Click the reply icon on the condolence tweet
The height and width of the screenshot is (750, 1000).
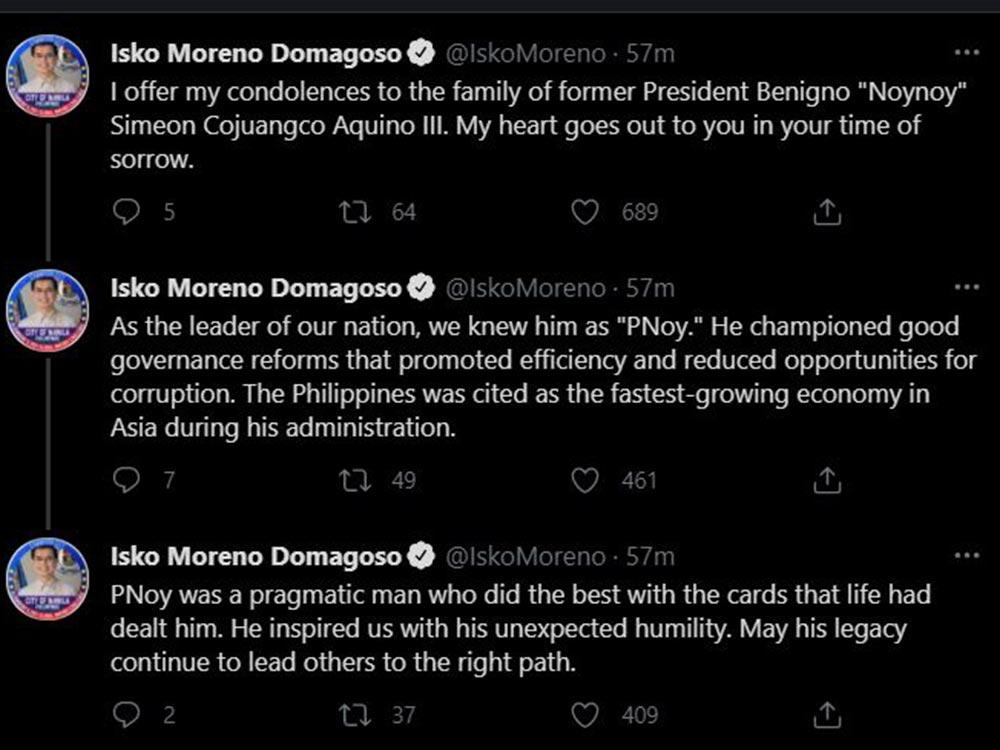126,211
